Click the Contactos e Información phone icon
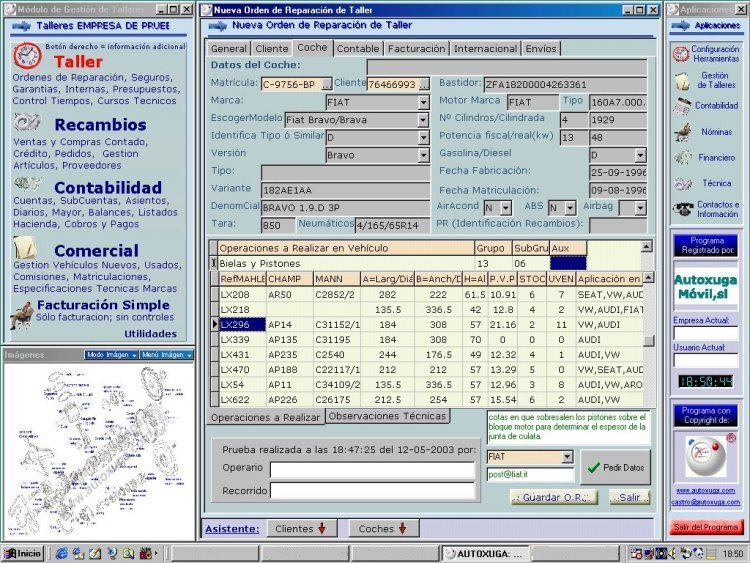Image resolution: width=750 pixels, height=563 pixels. coord(683,209)
